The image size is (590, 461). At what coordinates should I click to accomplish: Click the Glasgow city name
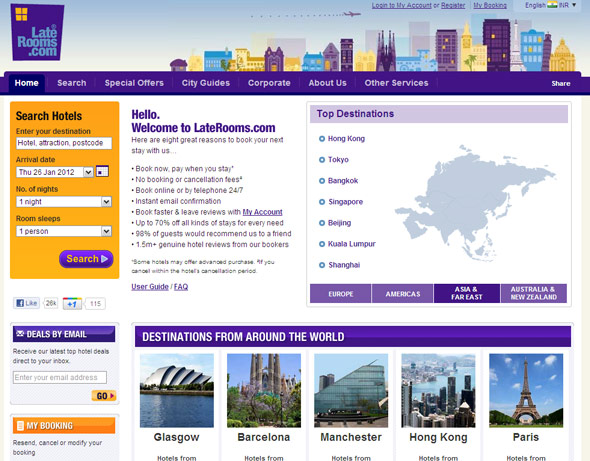tap(176, 437)
